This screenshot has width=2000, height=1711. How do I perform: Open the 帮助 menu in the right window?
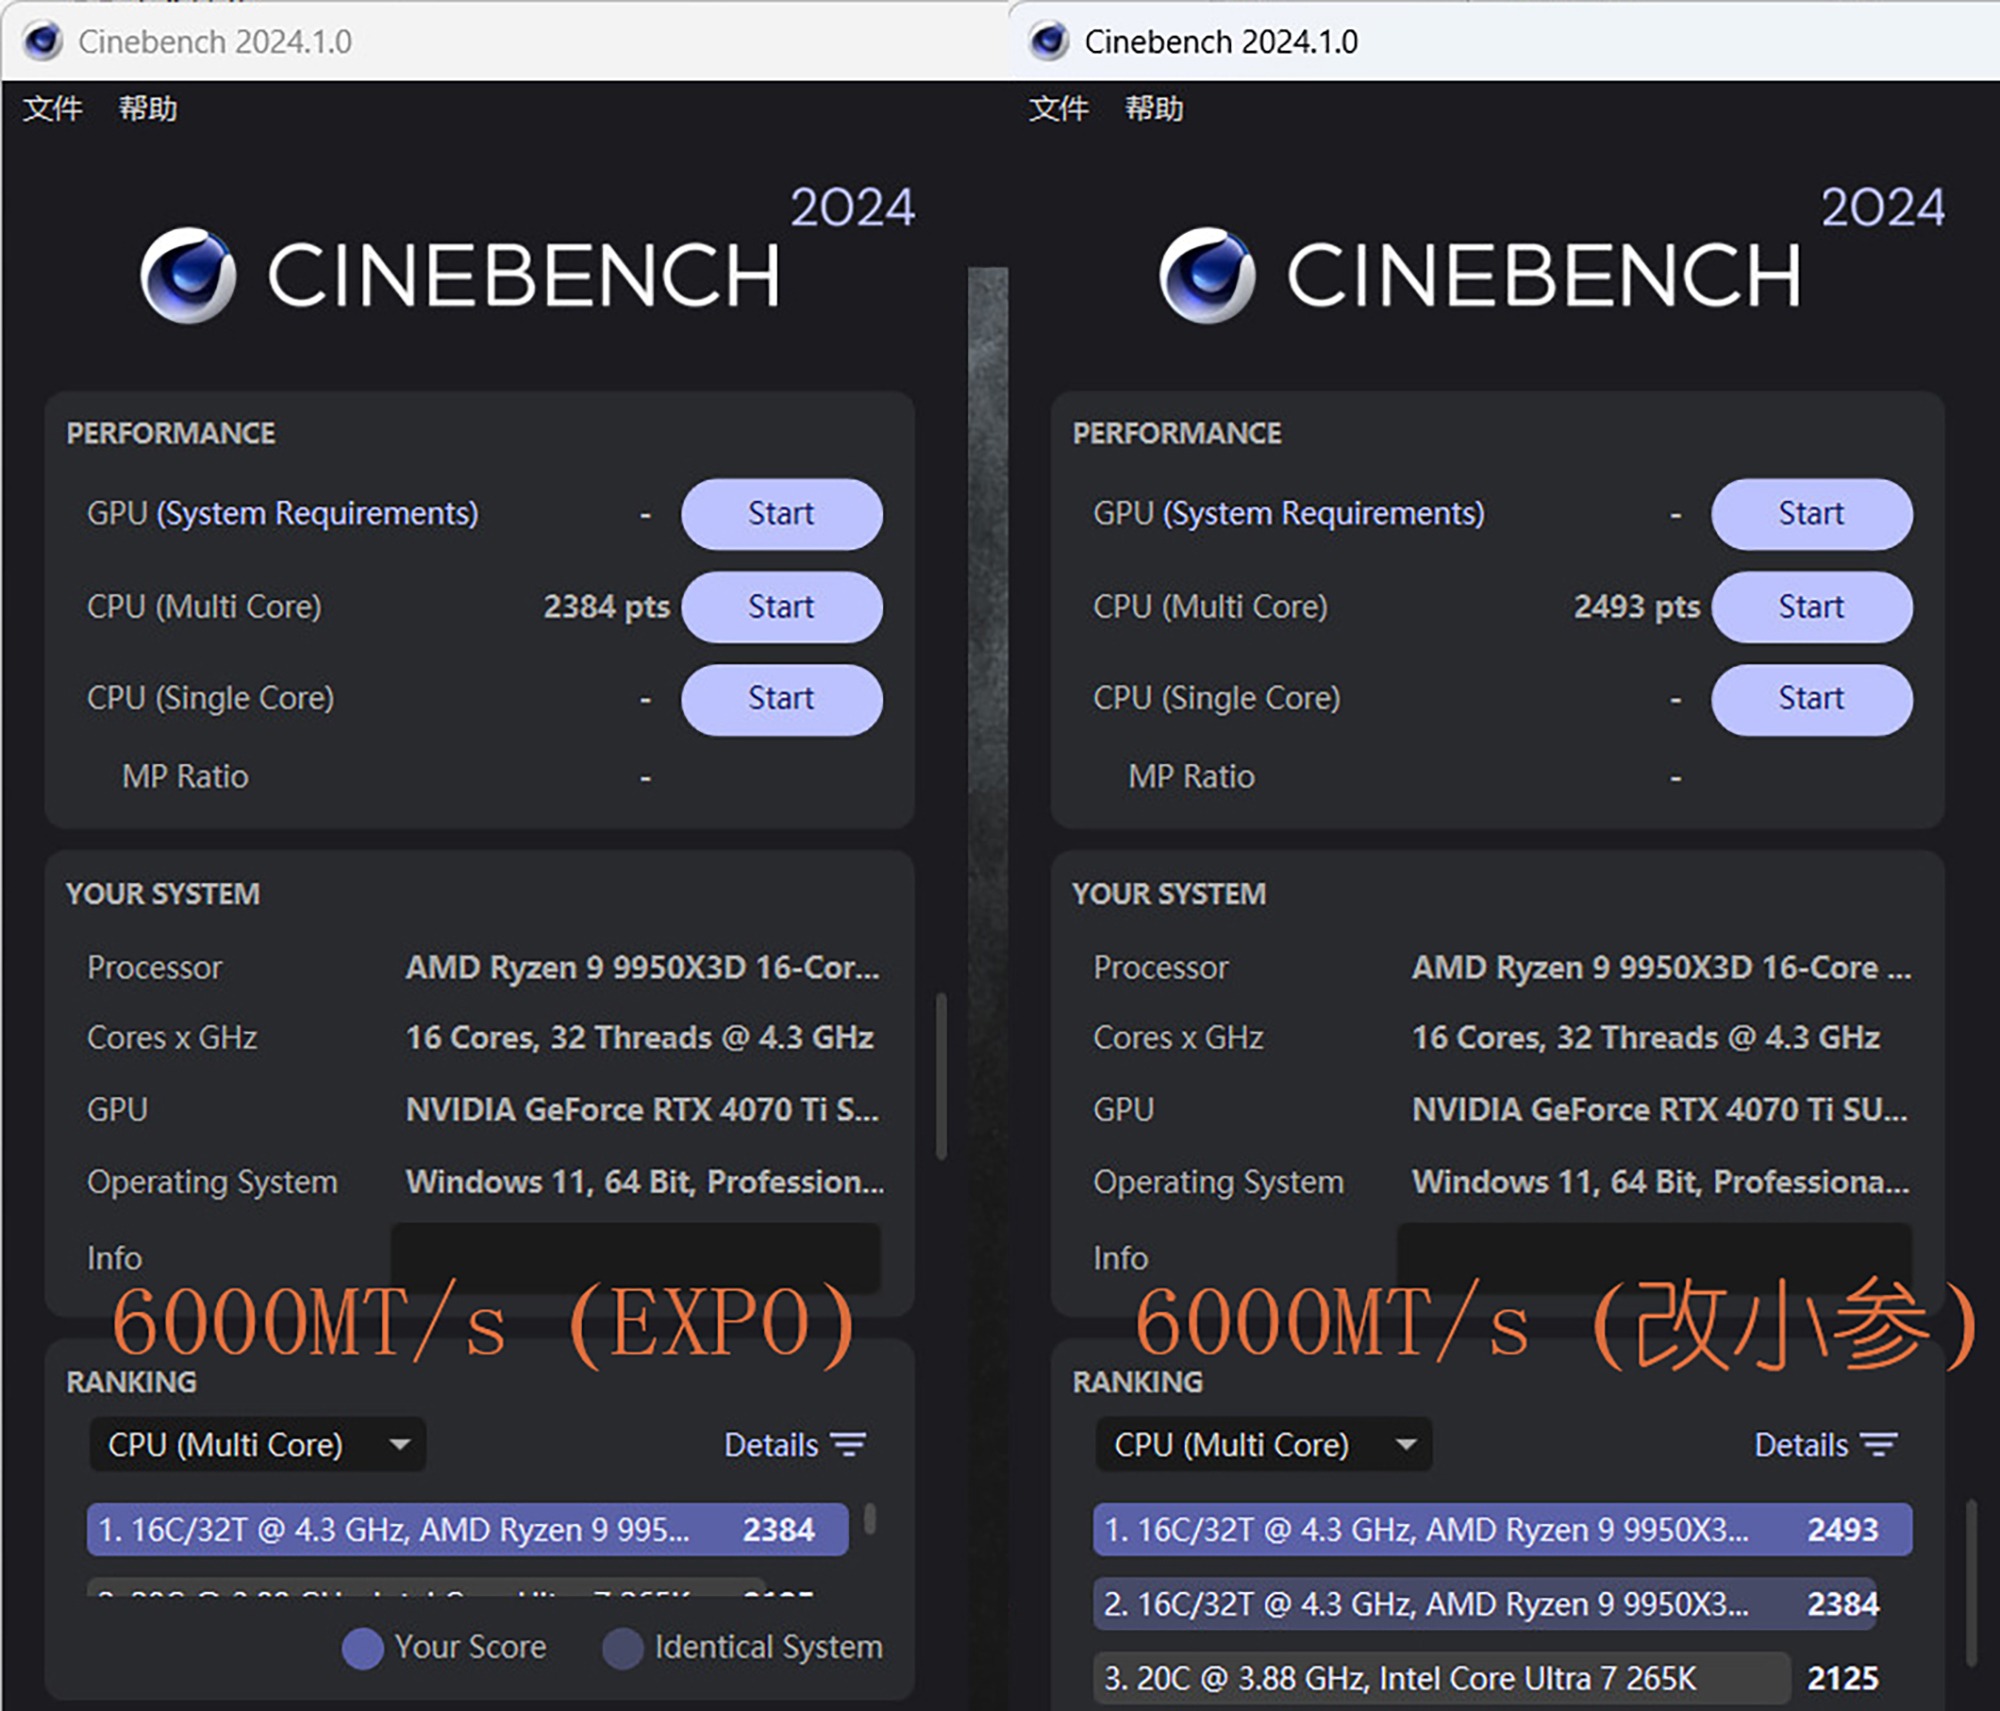1154,108
